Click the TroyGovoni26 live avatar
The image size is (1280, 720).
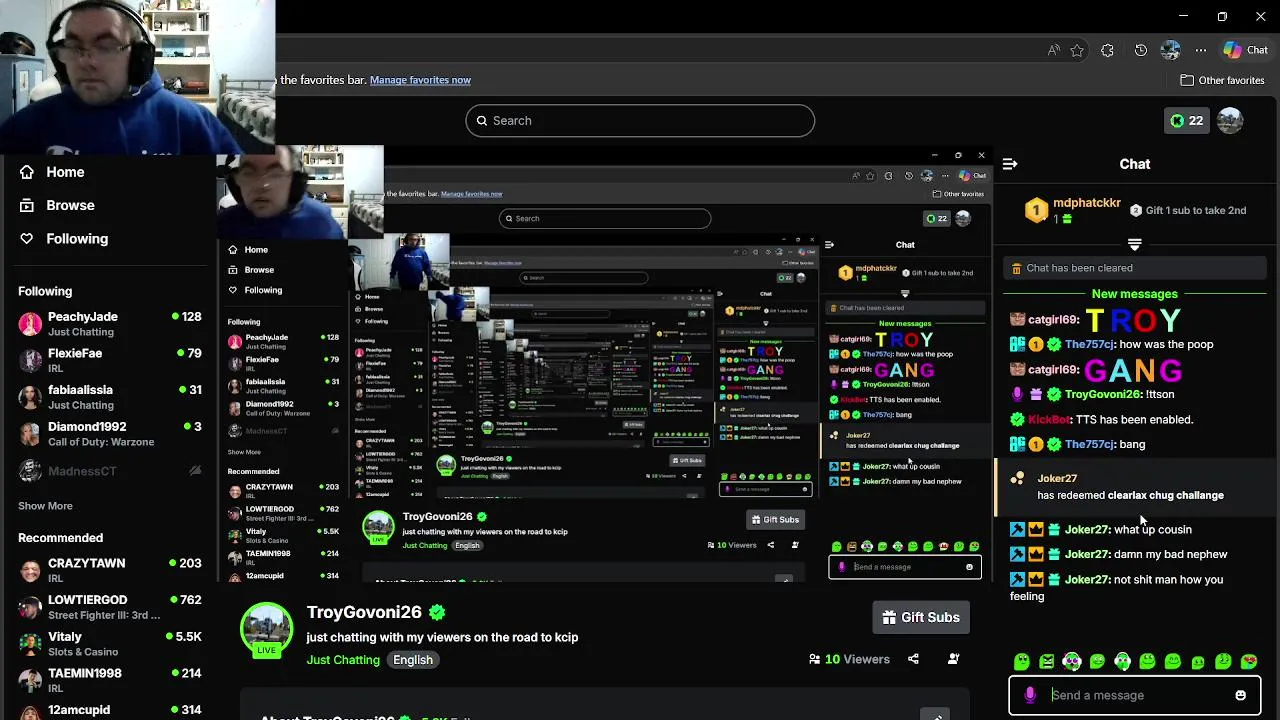pyautogui.click(x=266, y=628)
